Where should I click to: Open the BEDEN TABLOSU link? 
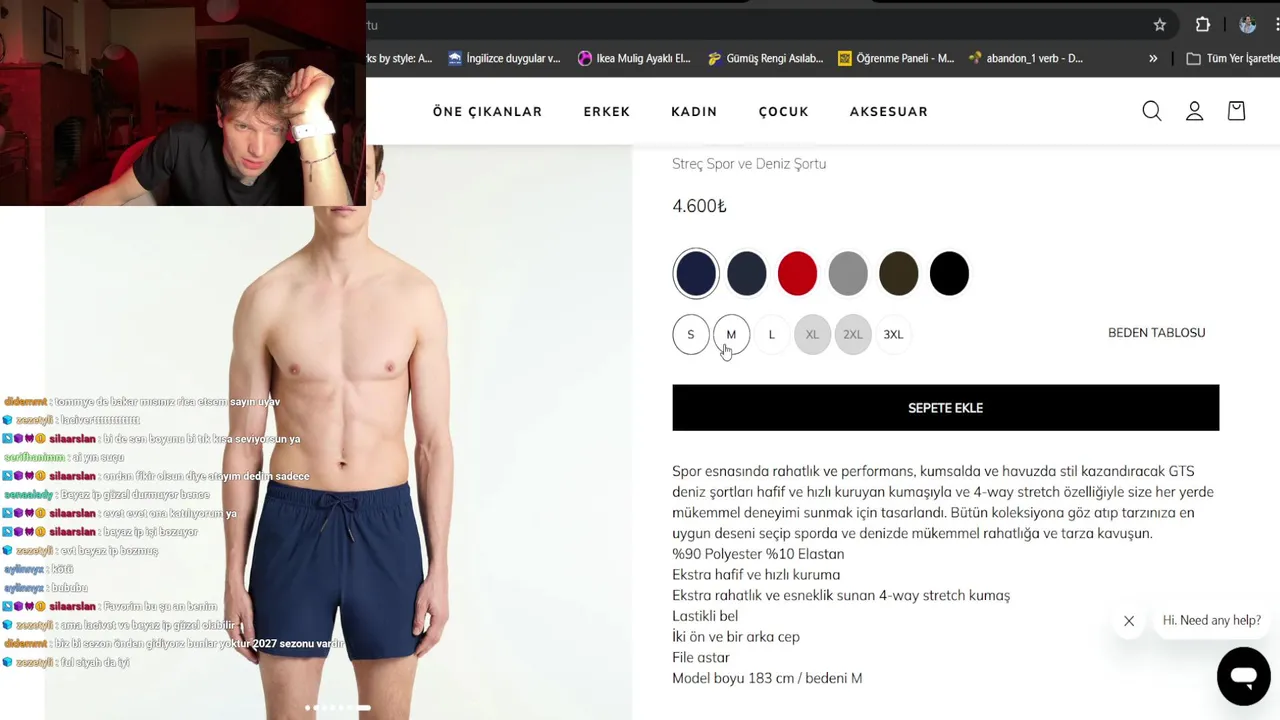click(x=1156, y=333)
